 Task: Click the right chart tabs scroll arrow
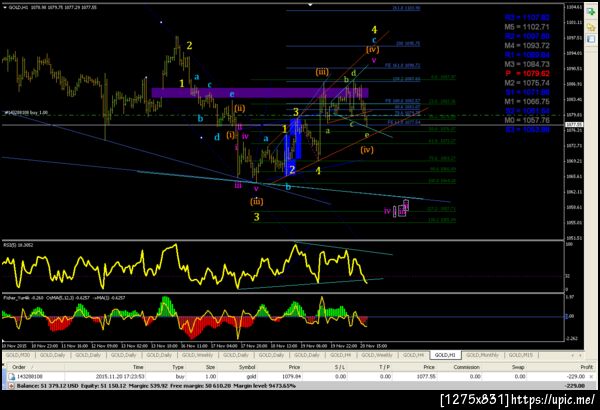tap(579, 355)
